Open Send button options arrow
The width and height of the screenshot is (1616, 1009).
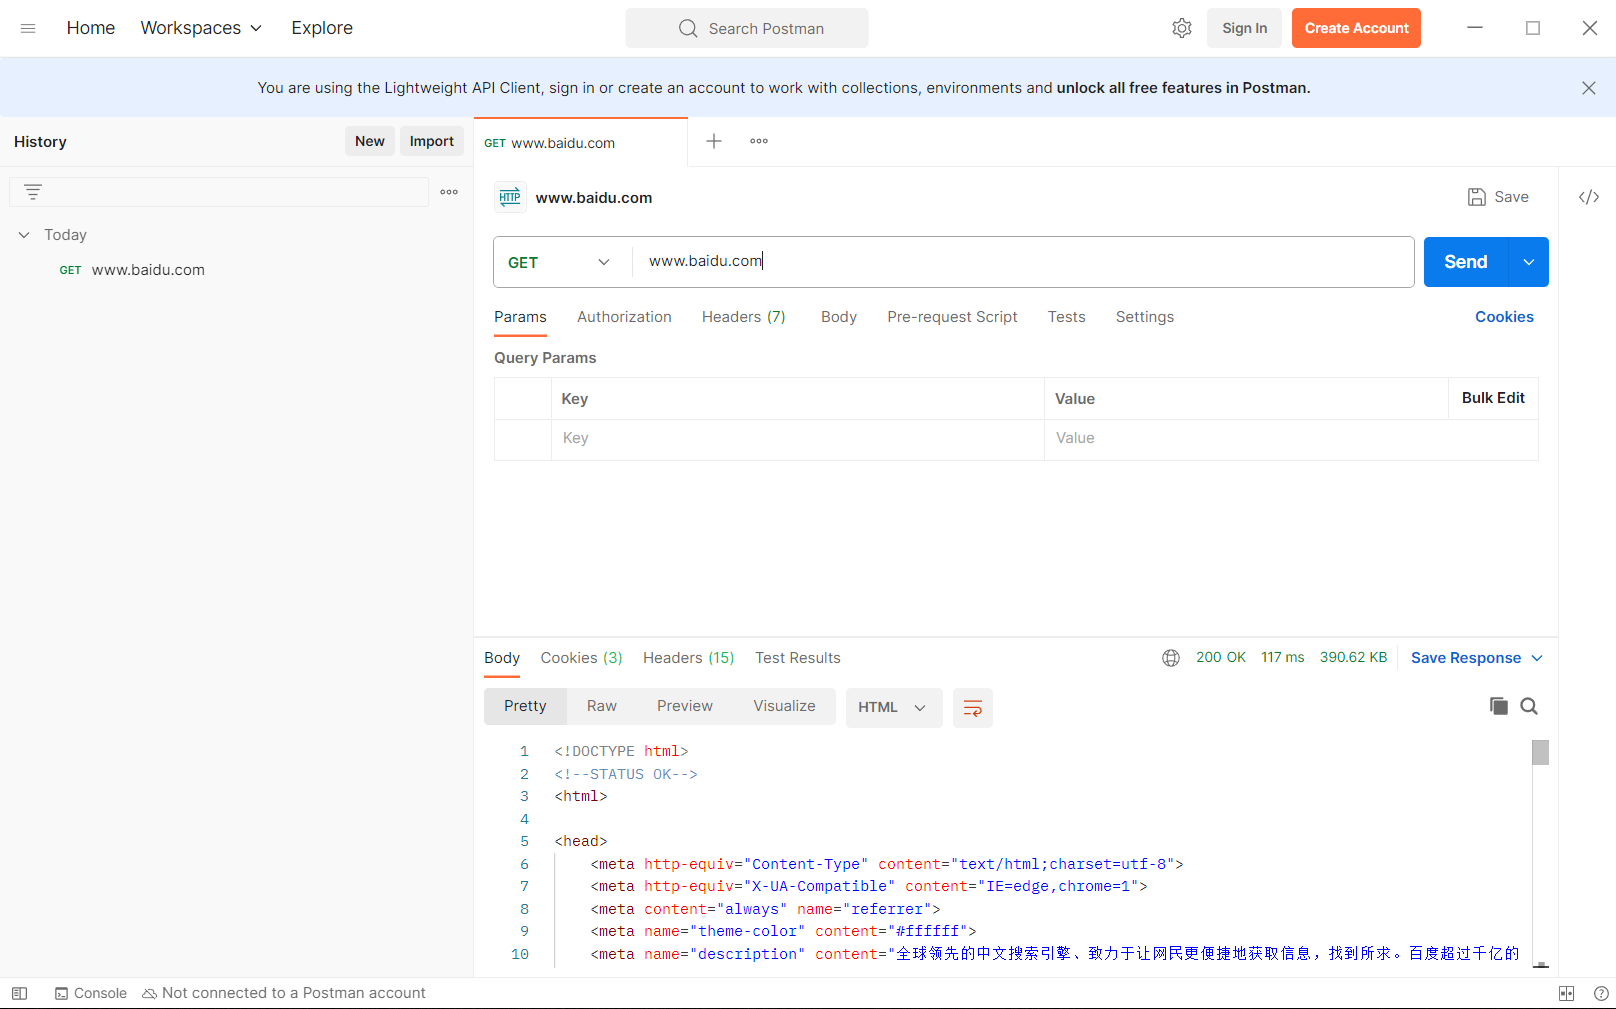click(1528, 262)
